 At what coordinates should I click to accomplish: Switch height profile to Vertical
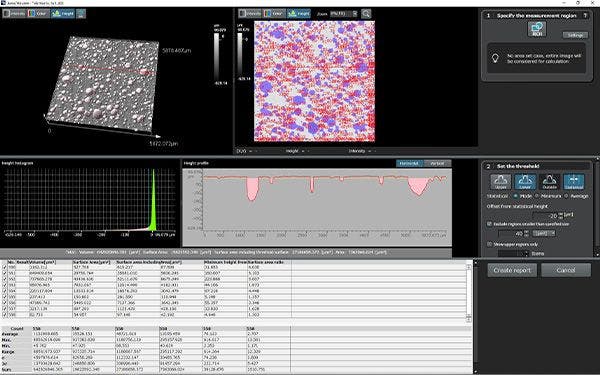click(437, 163)
